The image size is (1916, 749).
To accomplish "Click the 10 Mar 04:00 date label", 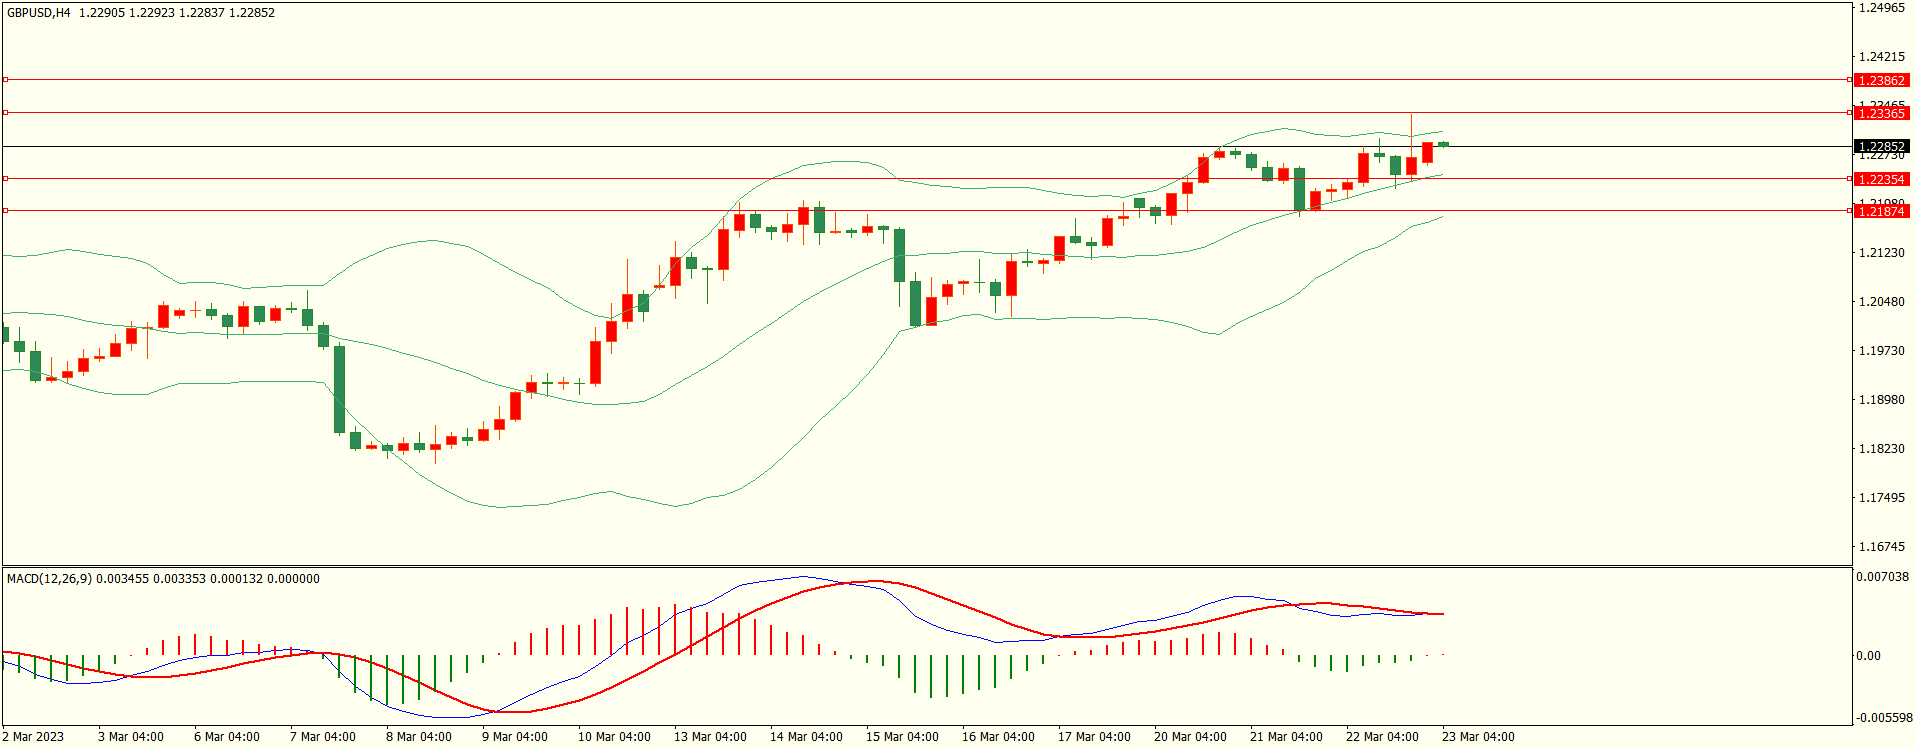I will 614,737.
